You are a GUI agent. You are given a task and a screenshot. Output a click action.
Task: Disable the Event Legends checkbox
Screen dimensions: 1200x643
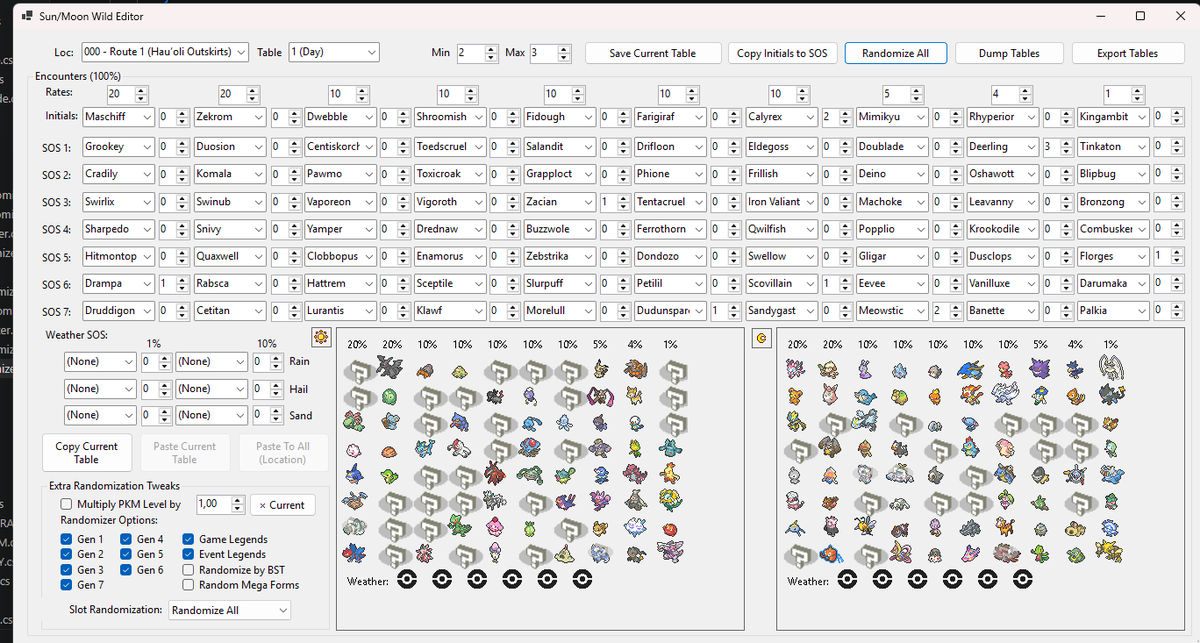pyautogui.click(x=189, y=555)
